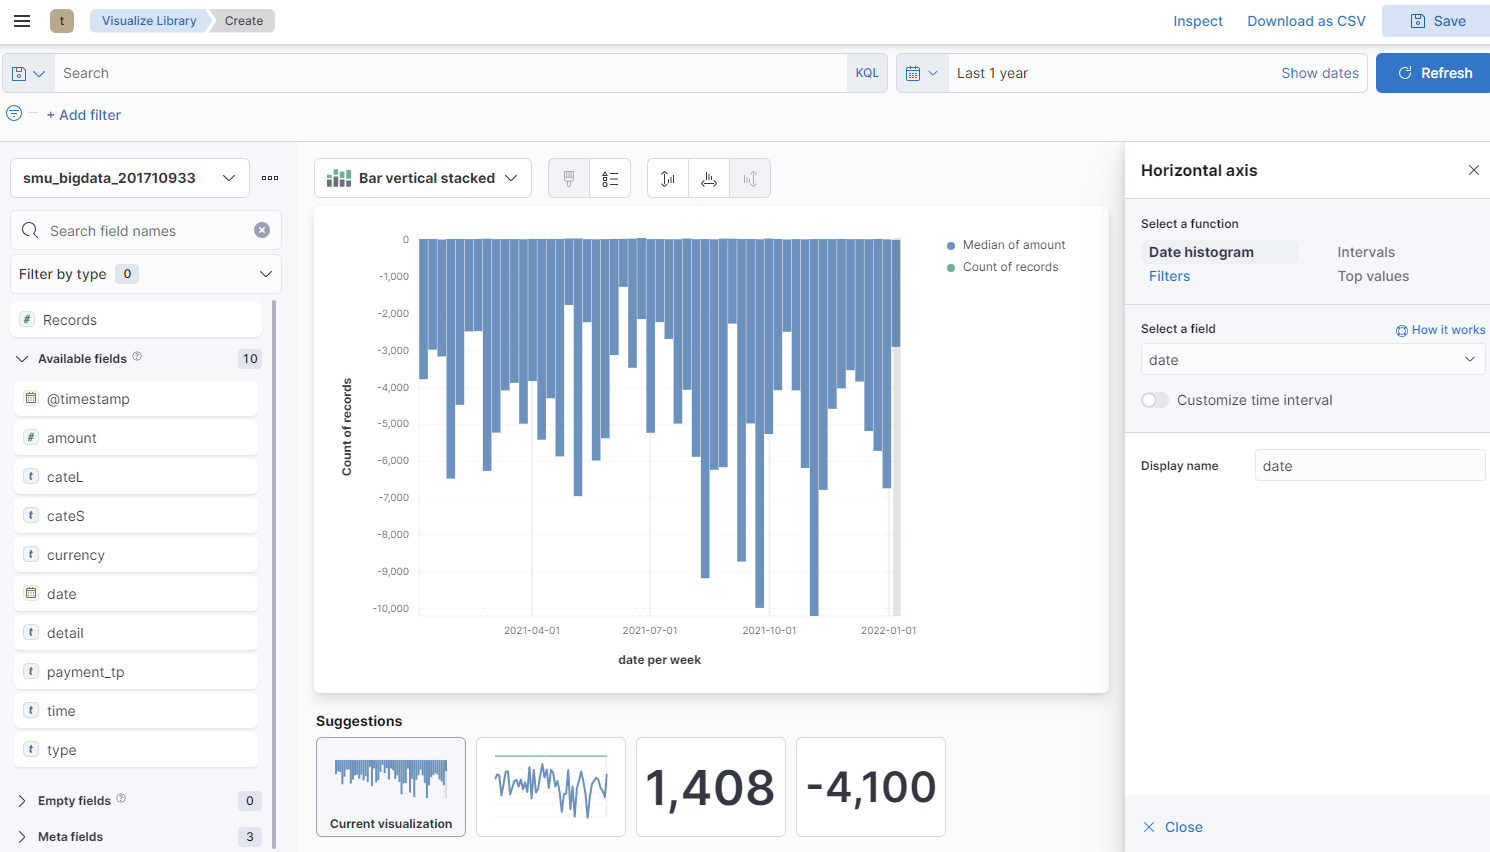Screen dimensions: 1490x852
Task: Open the hamburger navigation menu
Action: (22, 21)
